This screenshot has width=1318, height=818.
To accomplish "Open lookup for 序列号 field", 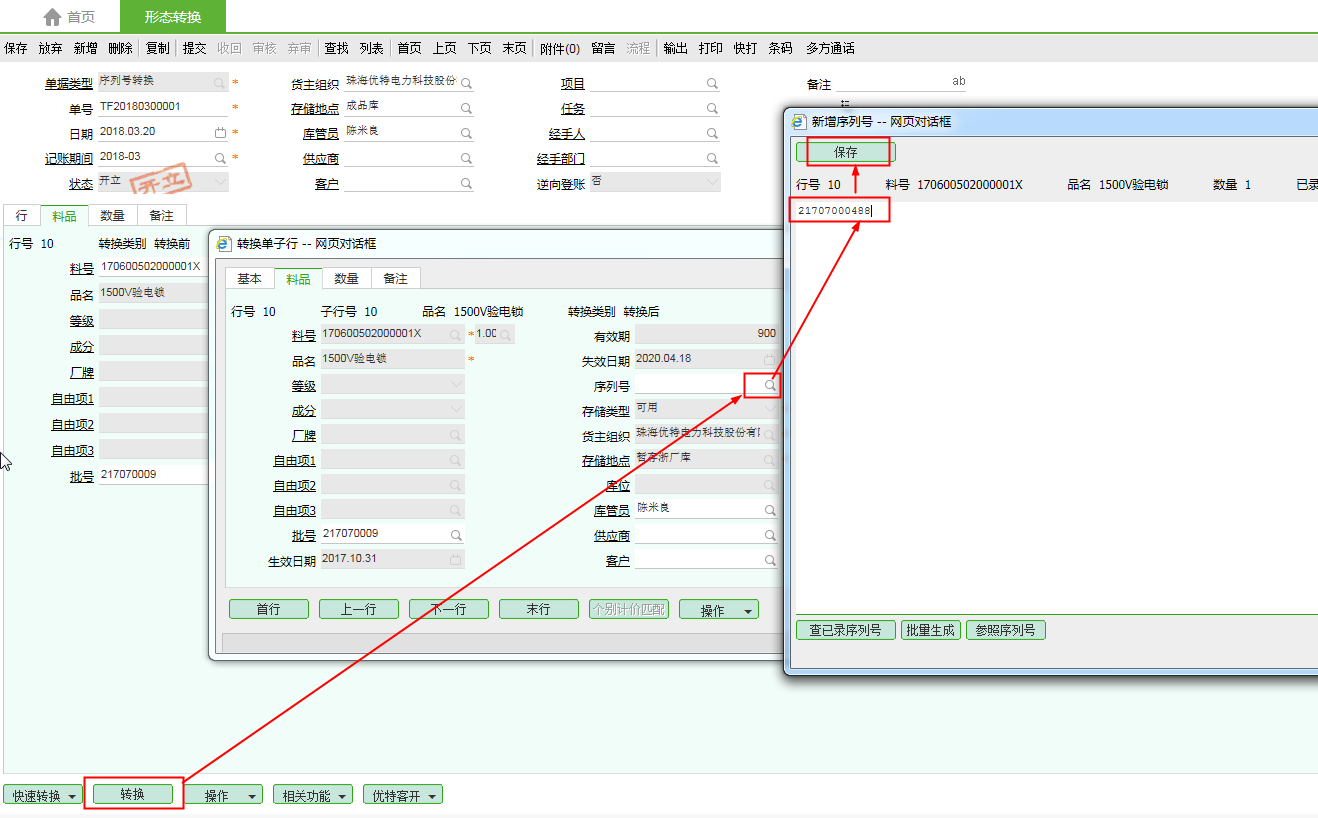I will (x=770, y=385).
